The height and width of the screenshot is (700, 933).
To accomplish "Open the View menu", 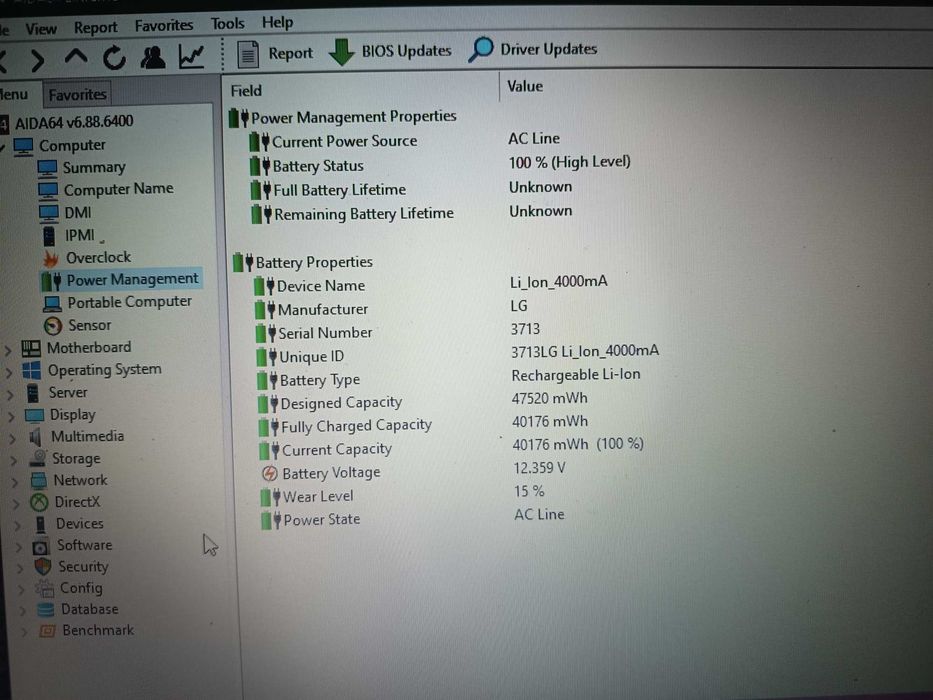I will click(x=40, y=28).
